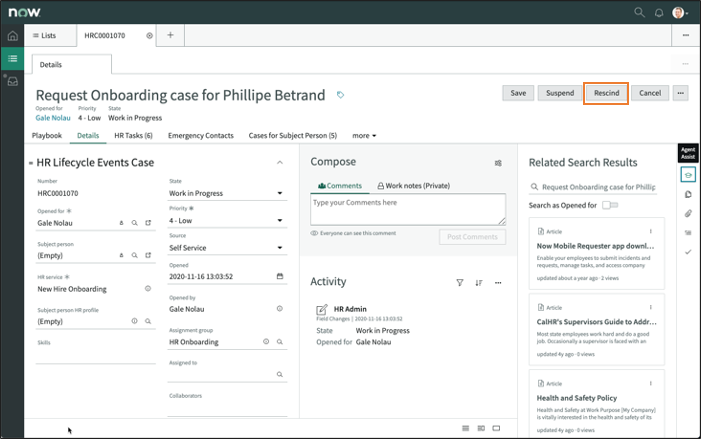Open Compose settings icon

coord(498,163)
